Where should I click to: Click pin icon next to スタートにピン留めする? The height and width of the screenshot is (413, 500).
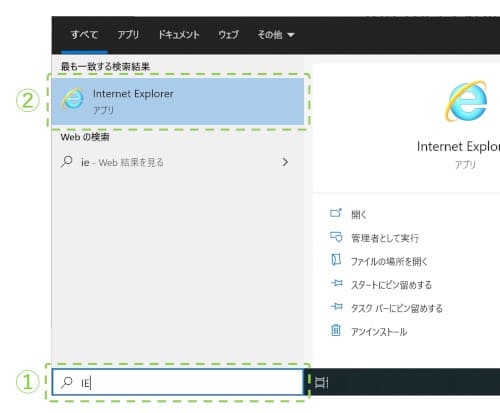(x=336, y=283)
